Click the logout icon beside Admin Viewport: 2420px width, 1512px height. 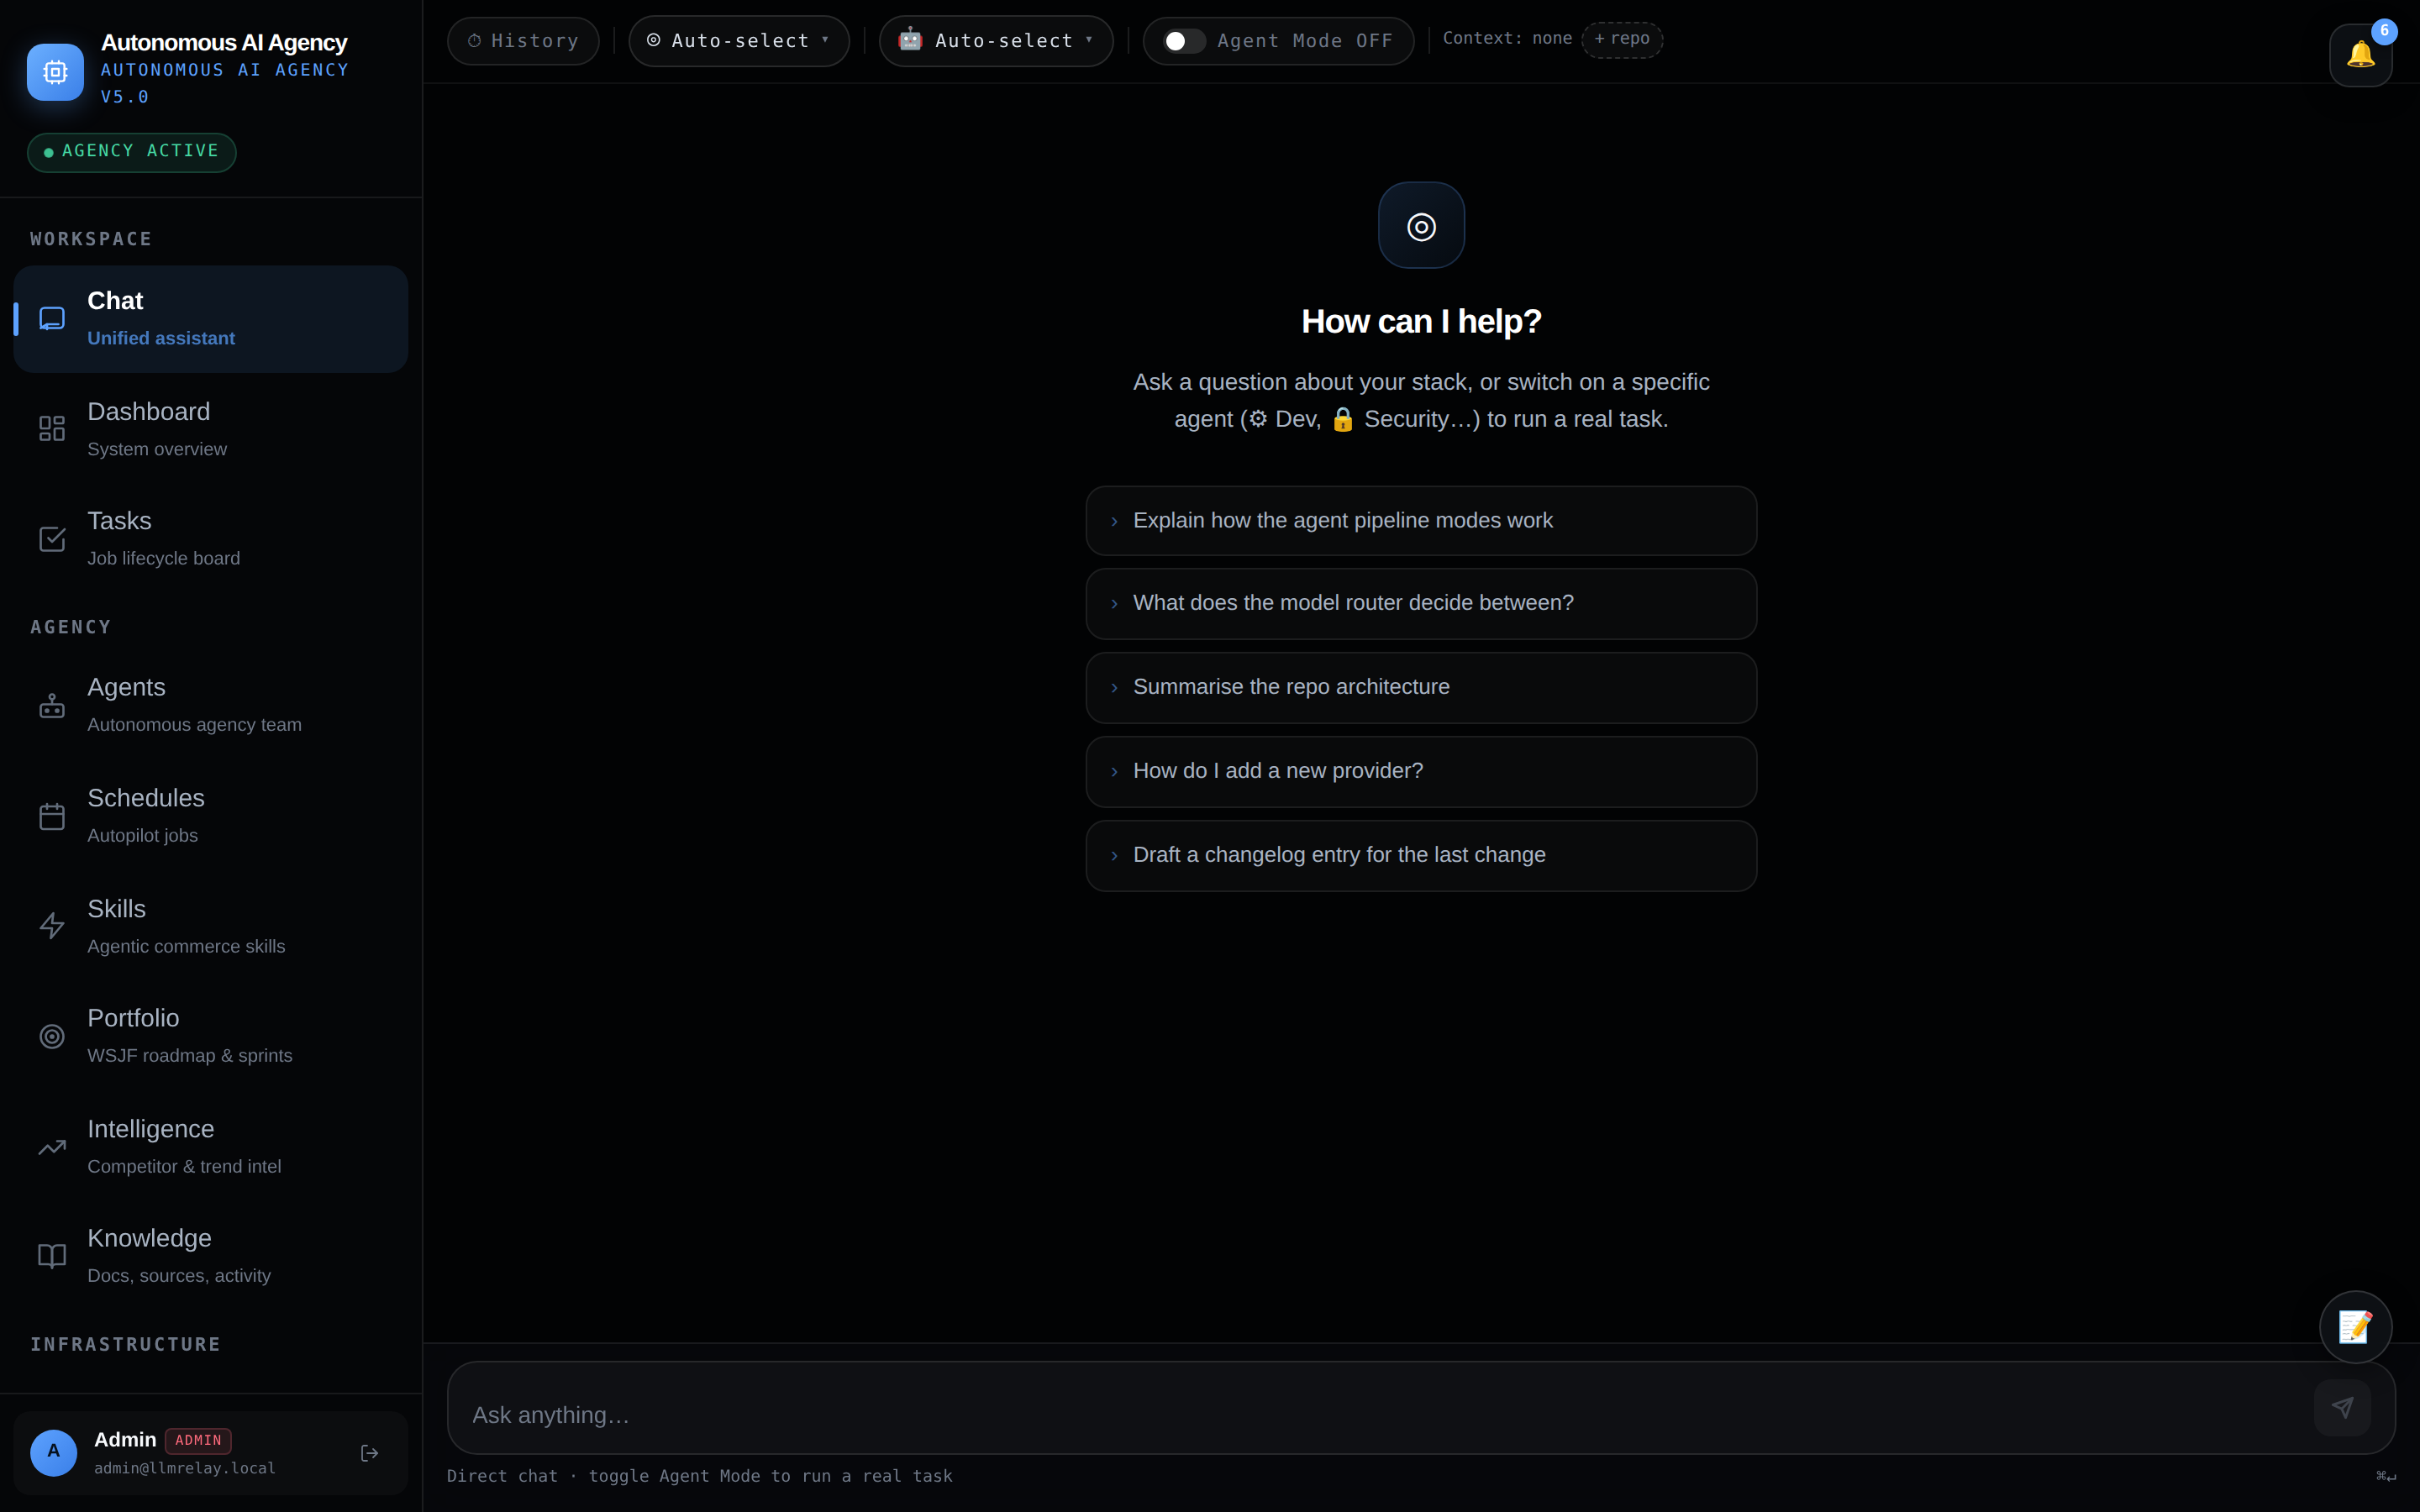[369, 1453]
